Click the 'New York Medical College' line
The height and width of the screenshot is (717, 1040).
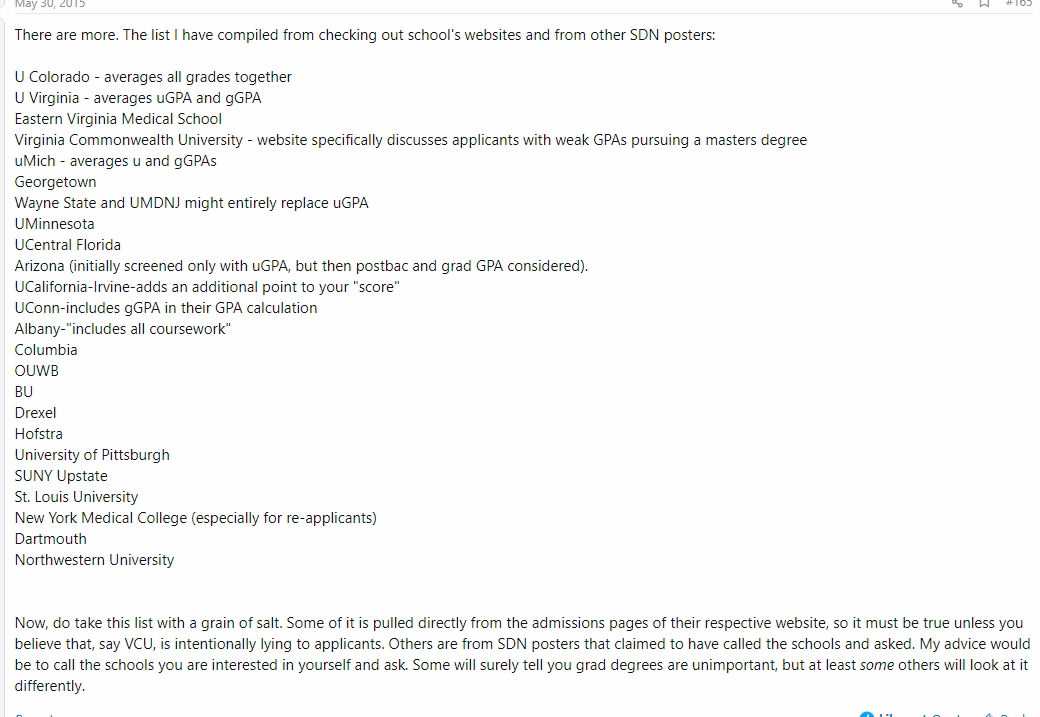point(196,518)
